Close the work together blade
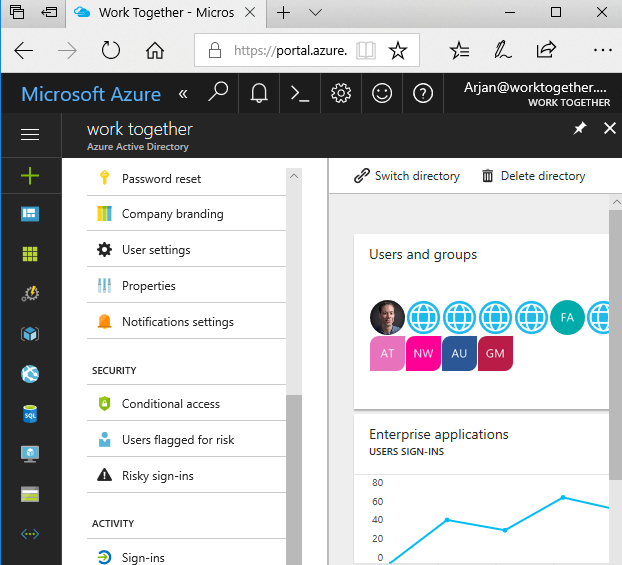622x565 pixels. (610, 128)
